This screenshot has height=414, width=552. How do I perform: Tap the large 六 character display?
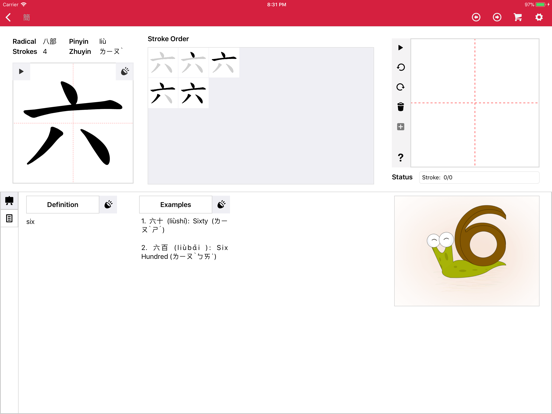point(73,123)
